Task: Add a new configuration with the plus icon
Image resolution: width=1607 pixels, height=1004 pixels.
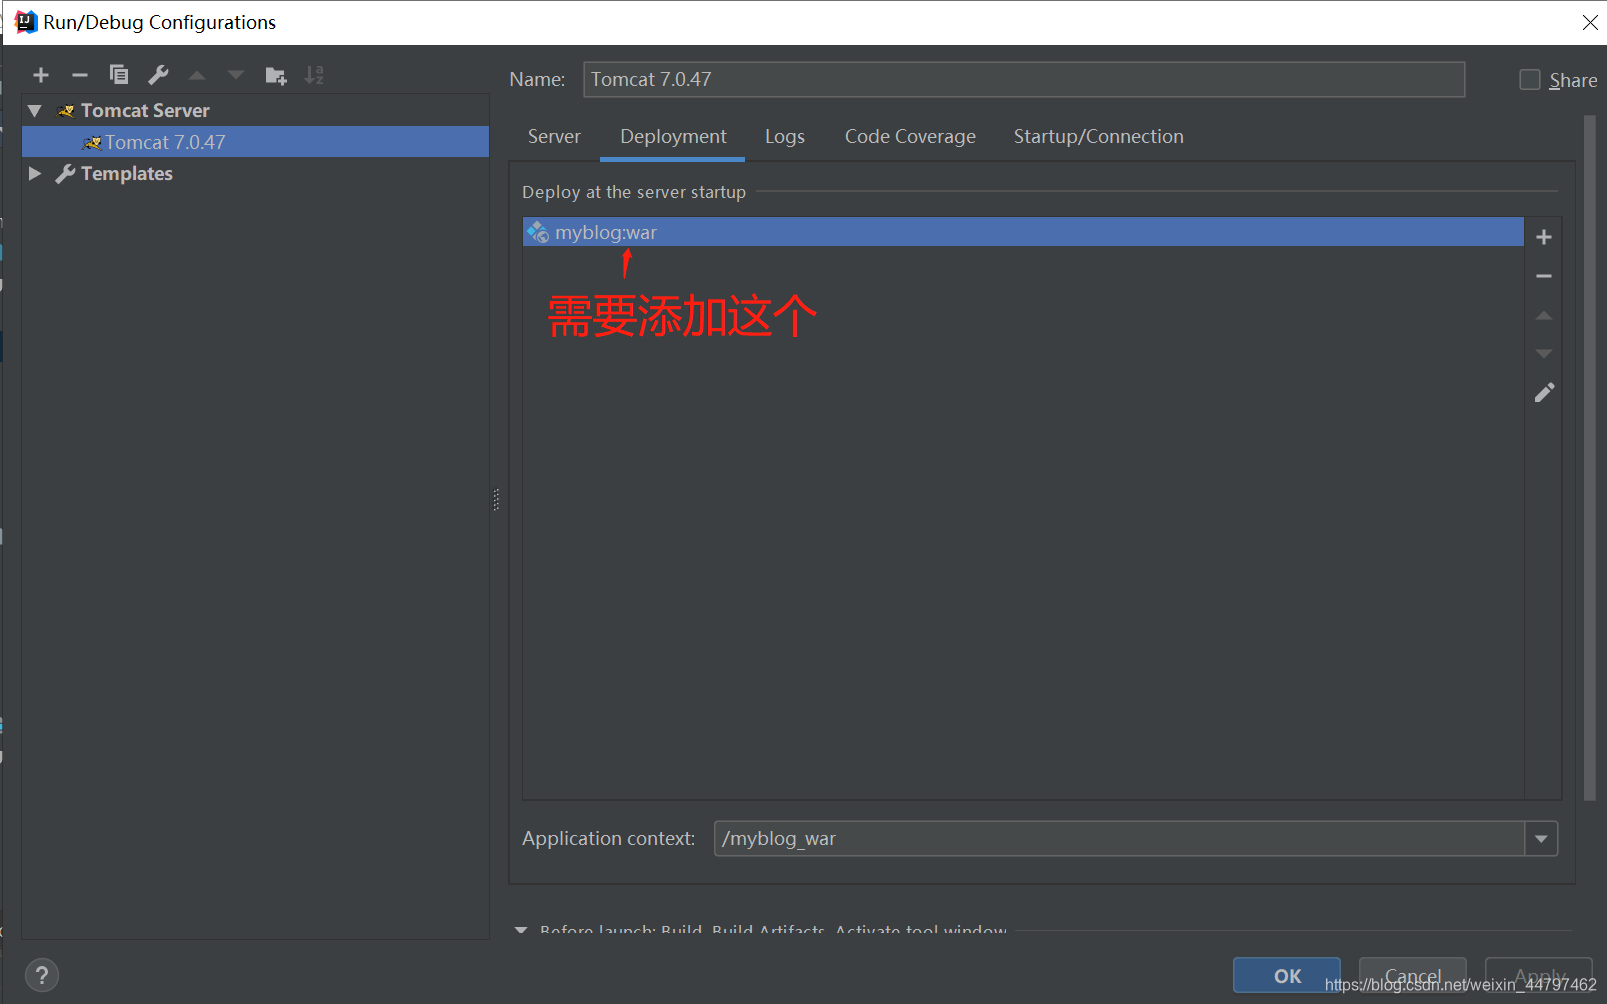Action: click(x=41, y=75)
